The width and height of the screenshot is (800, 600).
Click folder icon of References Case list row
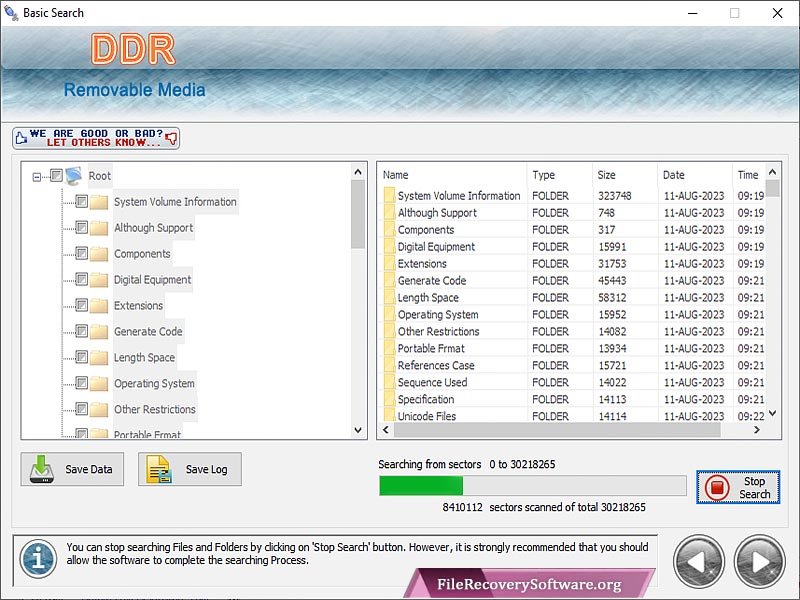pyautogui.click(x=389, y=365)
